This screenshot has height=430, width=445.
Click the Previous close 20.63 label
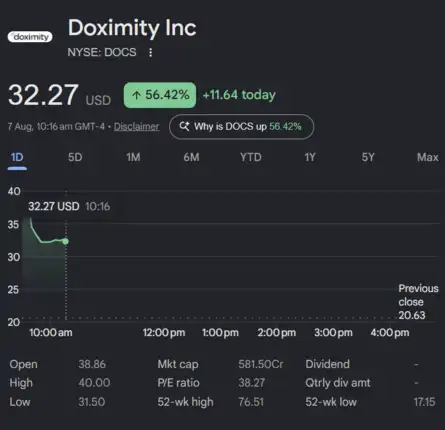(x=418, y=302)
